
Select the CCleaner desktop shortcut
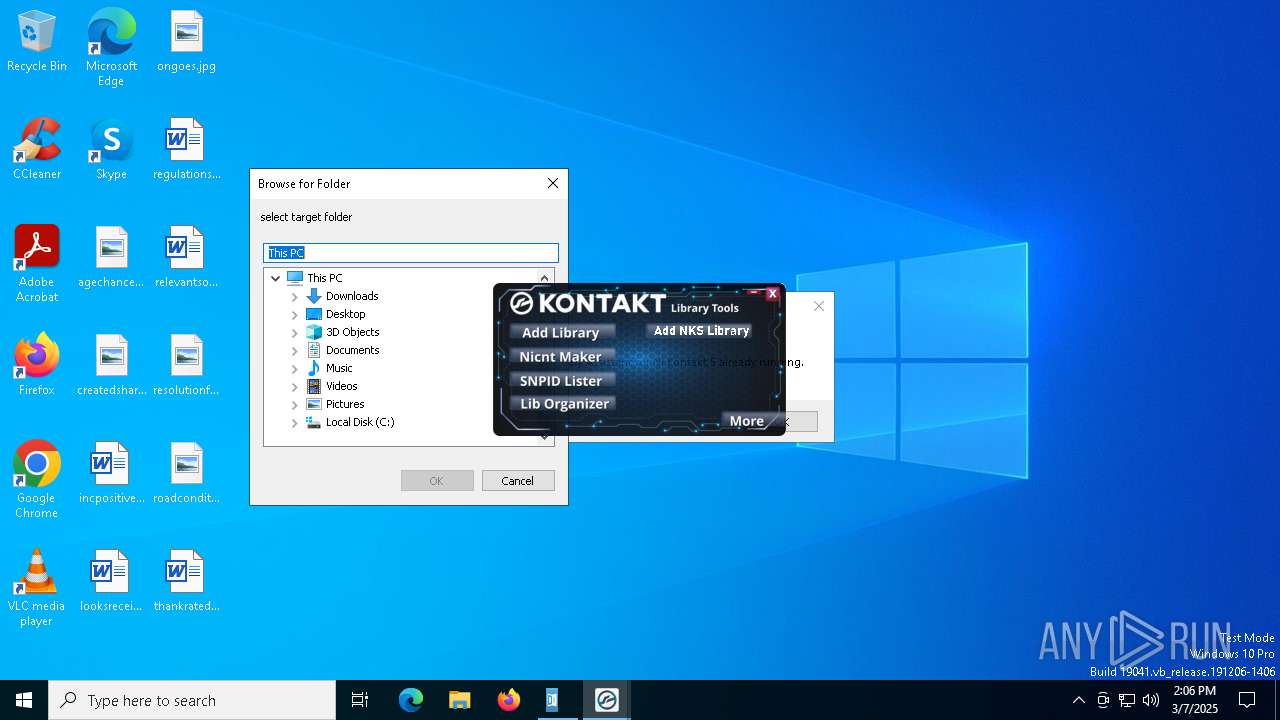point(37,150)
